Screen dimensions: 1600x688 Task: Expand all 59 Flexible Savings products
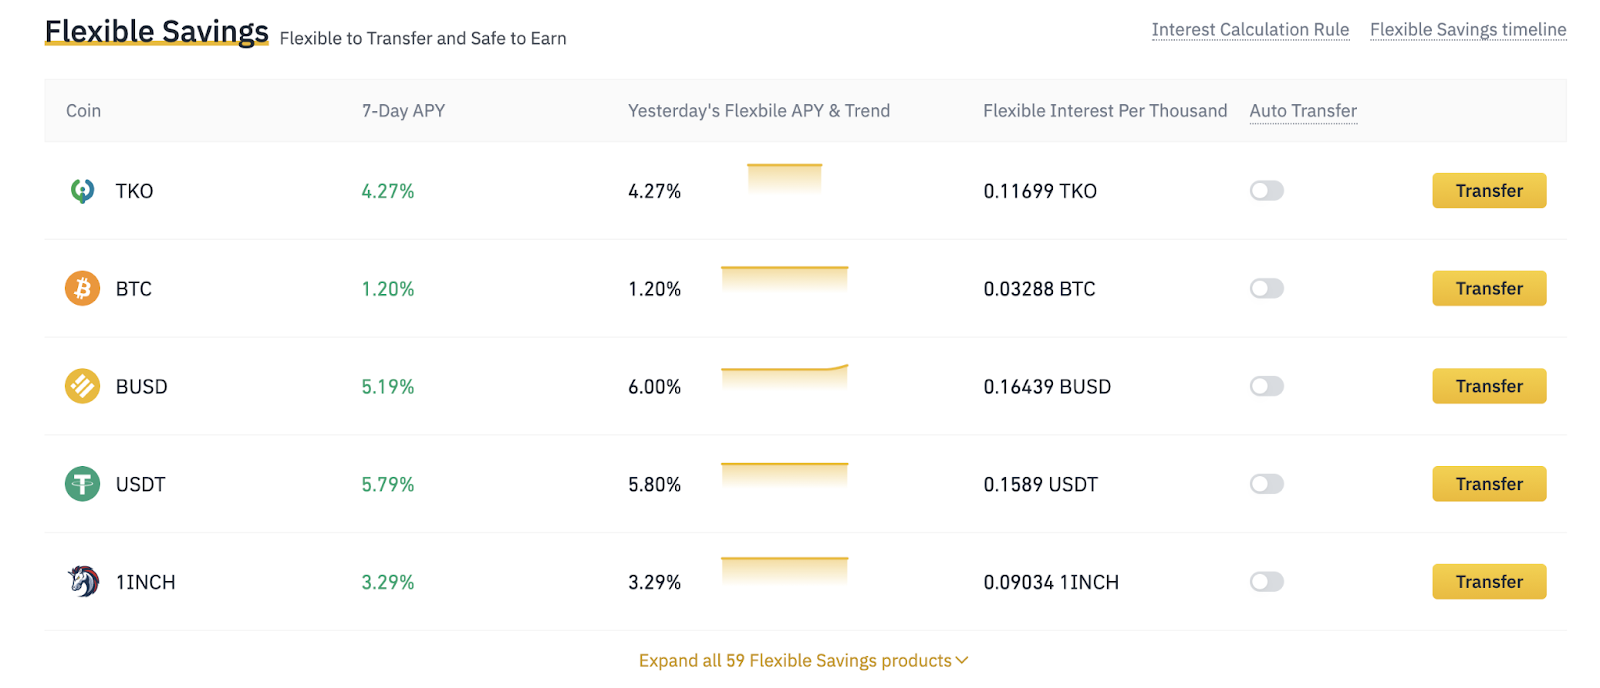coord(803,661)
